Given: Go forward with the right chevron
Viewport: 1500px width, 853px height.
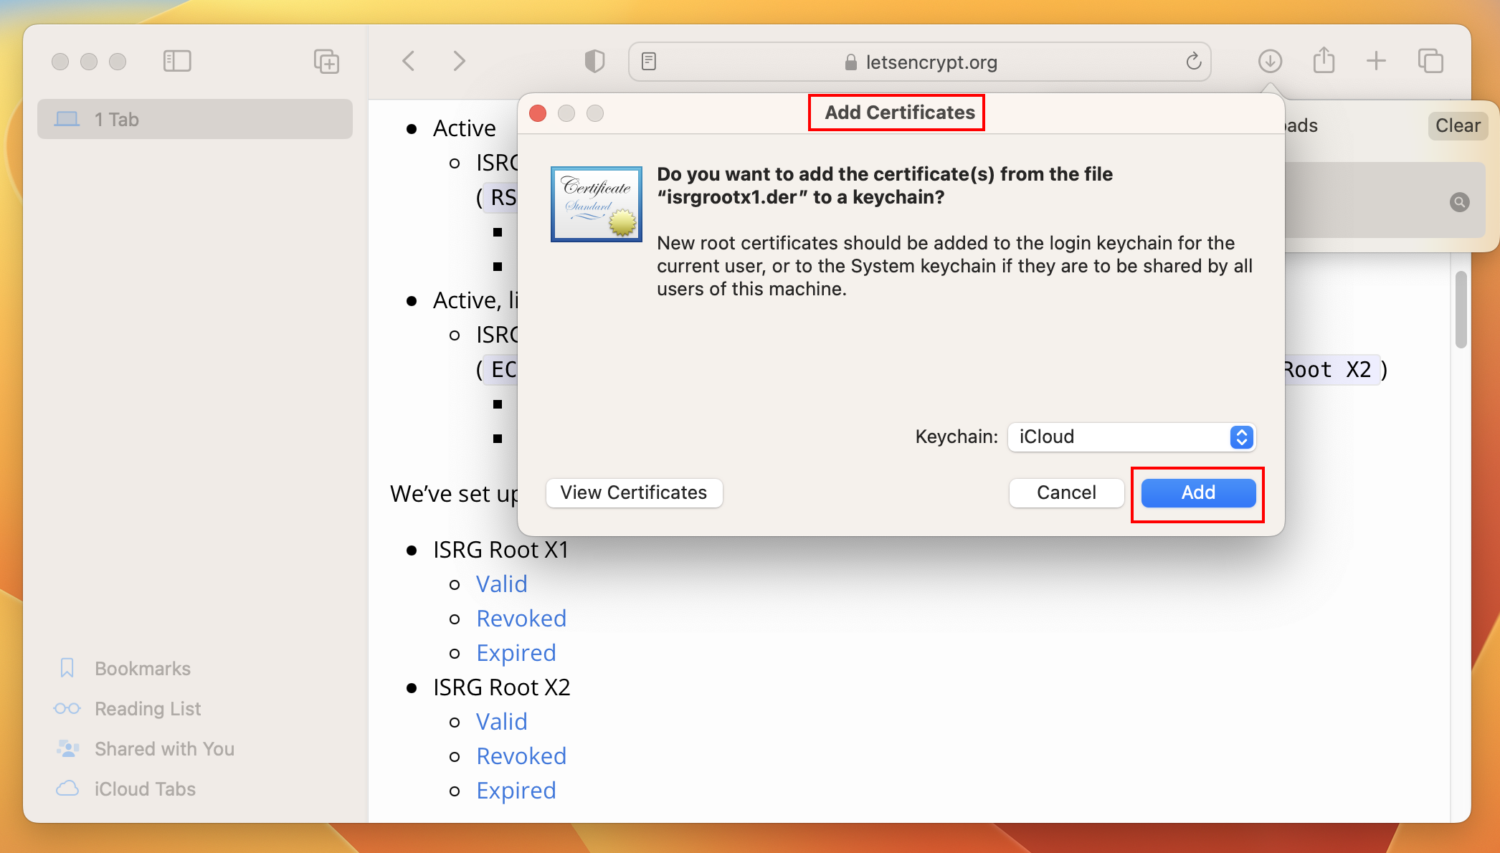Looking at the screenshot, I should click(x=459, y=61).
